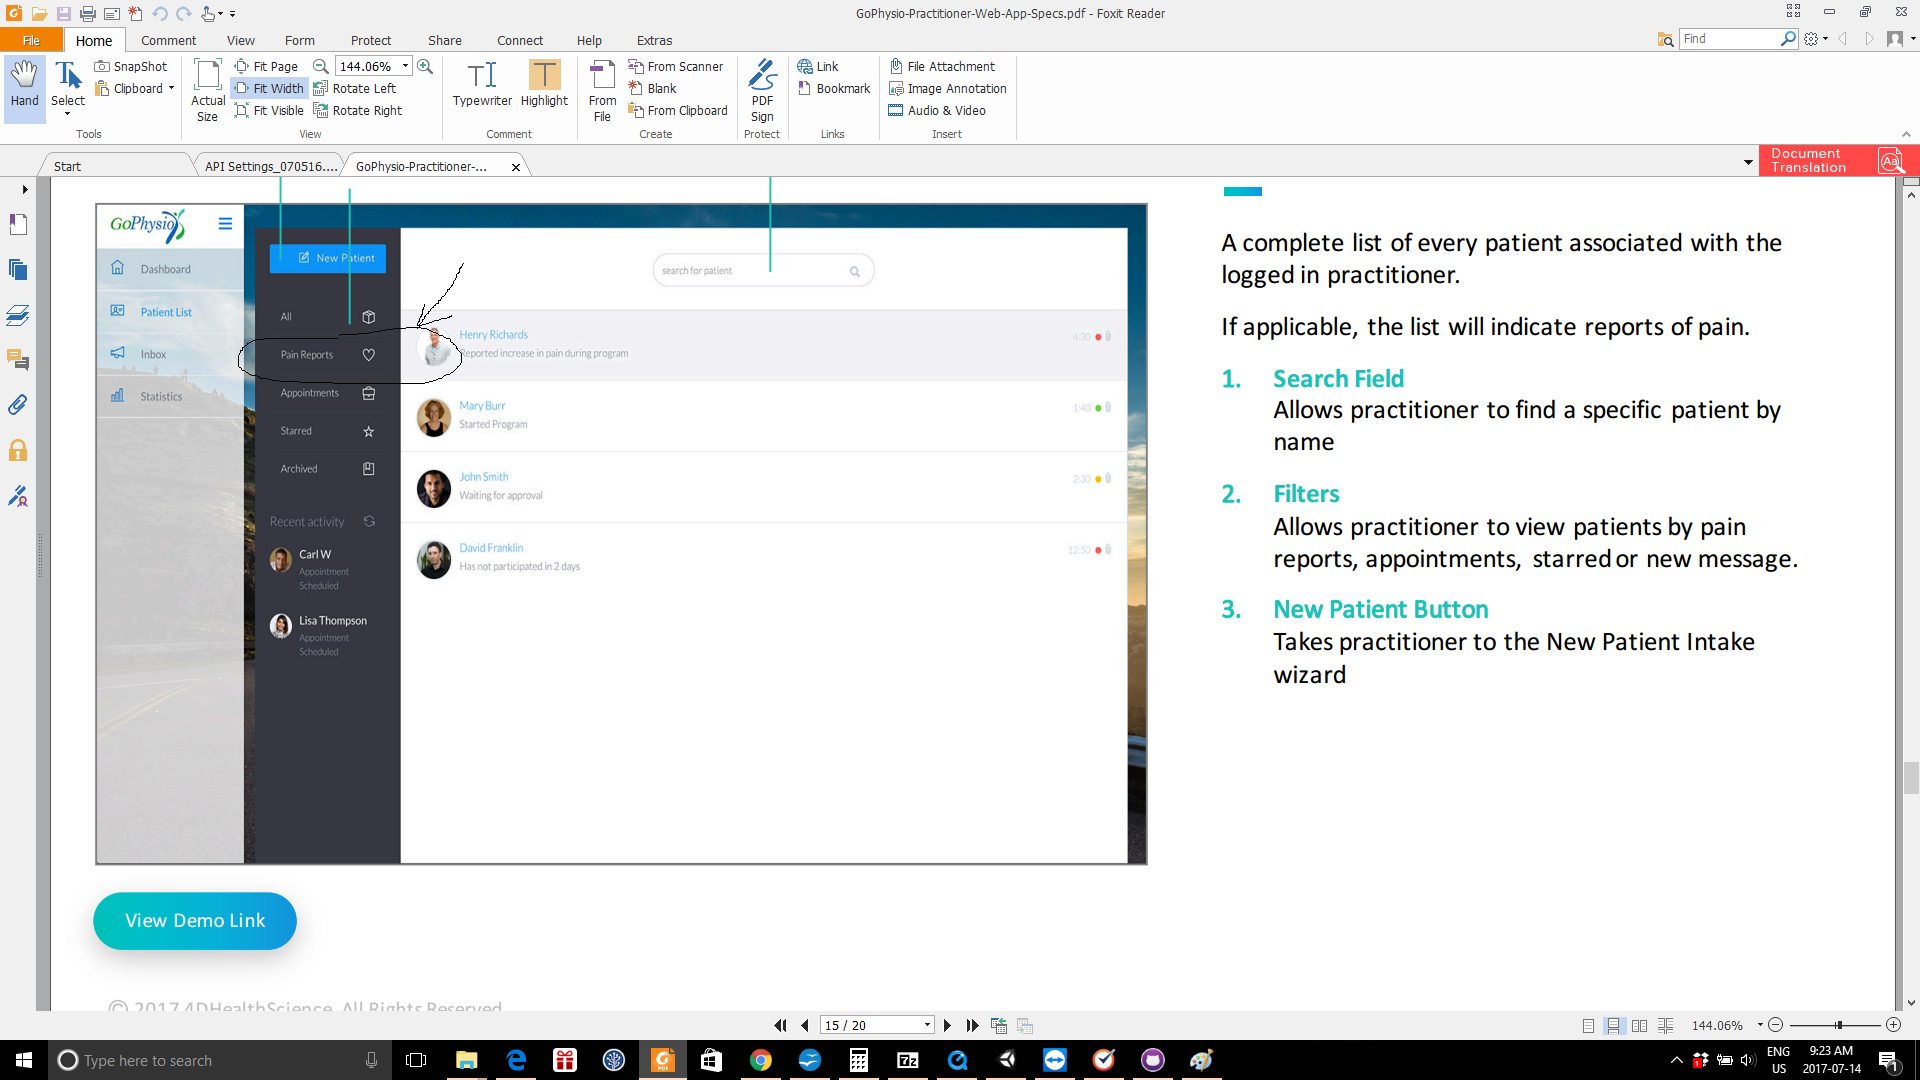The height and width of the screenshot is (1080, 1920).
Task: Open the Bookmarks side panel icon
Action: pyautogui.click(x=18, y=225)
